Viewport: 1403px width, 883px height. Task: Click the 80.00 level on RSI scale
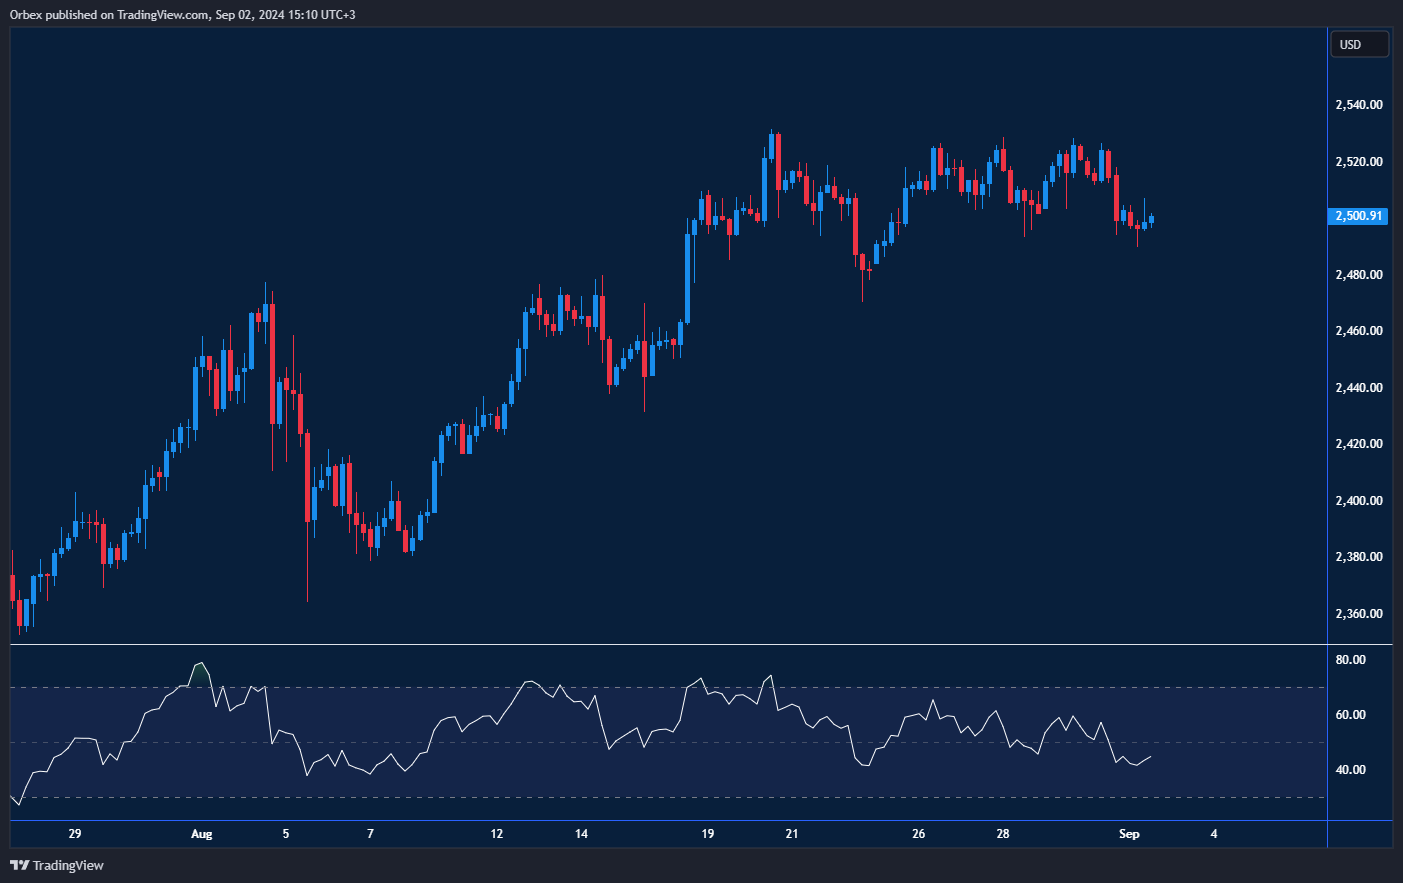click(x=1350, y=660)
